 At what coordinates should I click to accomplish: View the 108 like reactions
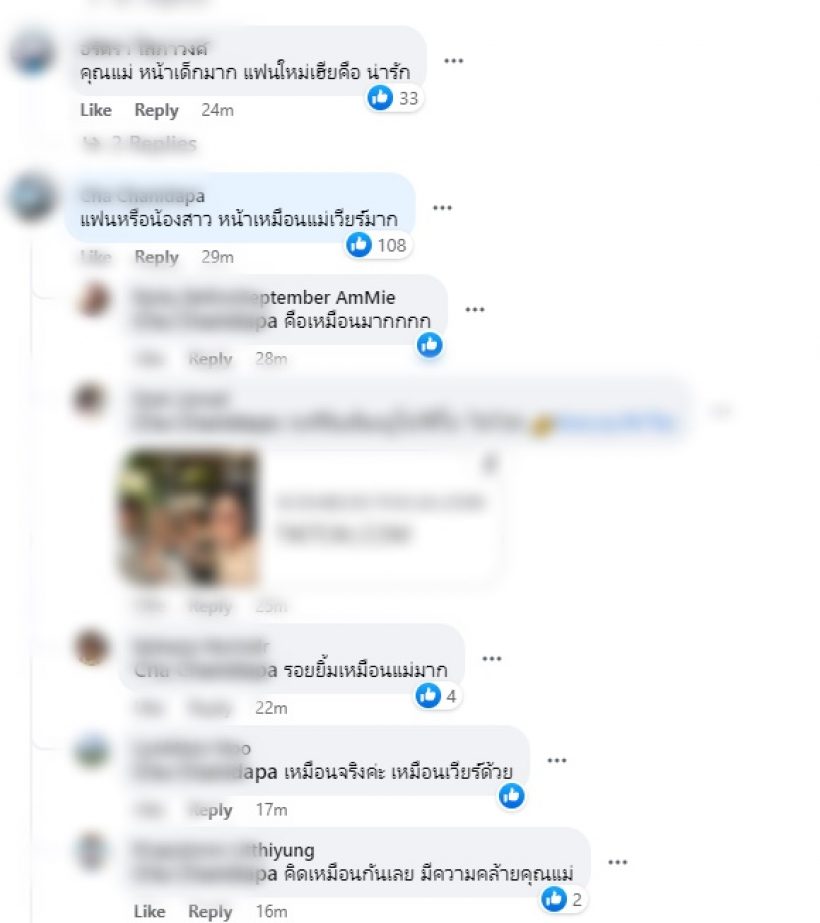click(x=377, y=245)
